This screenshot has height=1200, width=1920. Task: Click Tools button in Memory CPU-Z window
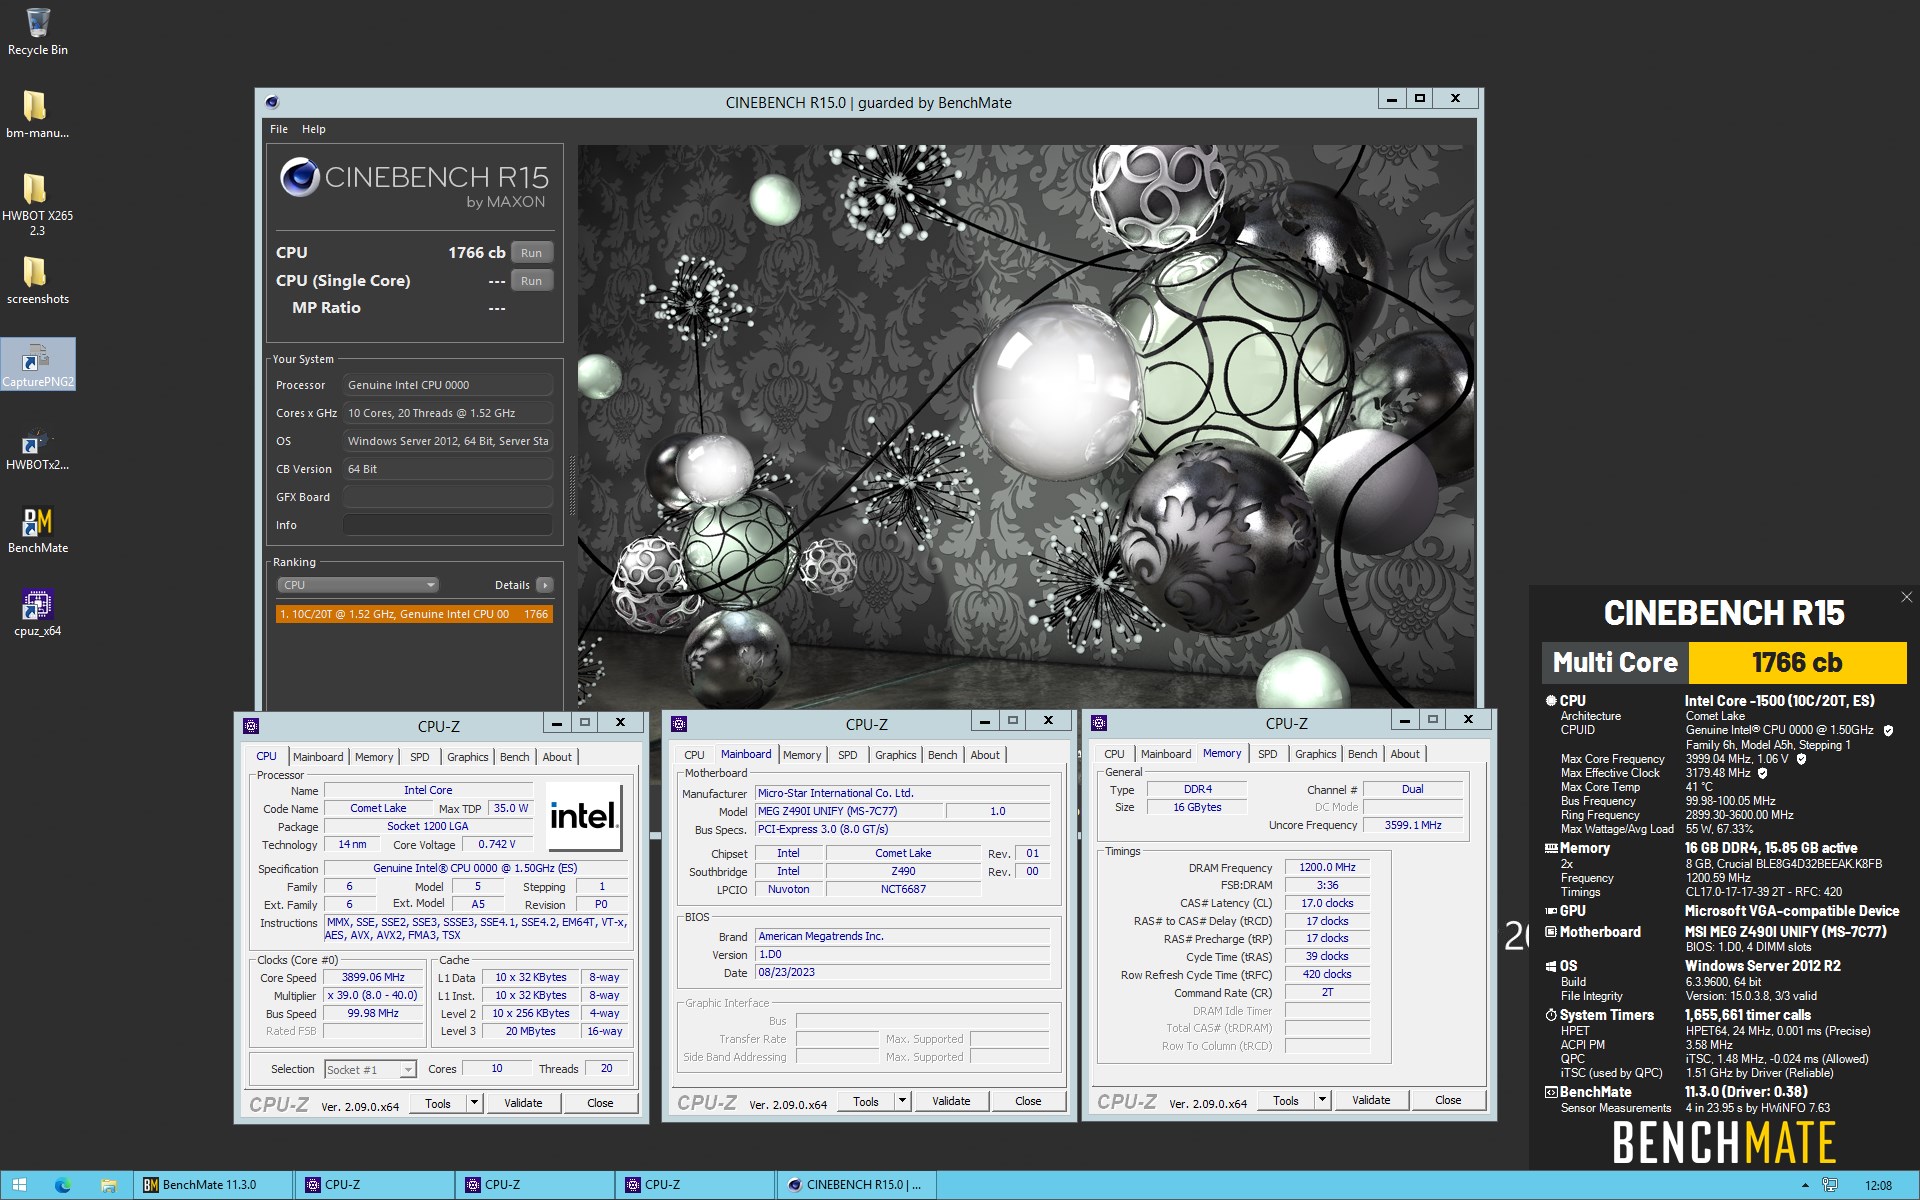1286,1100
